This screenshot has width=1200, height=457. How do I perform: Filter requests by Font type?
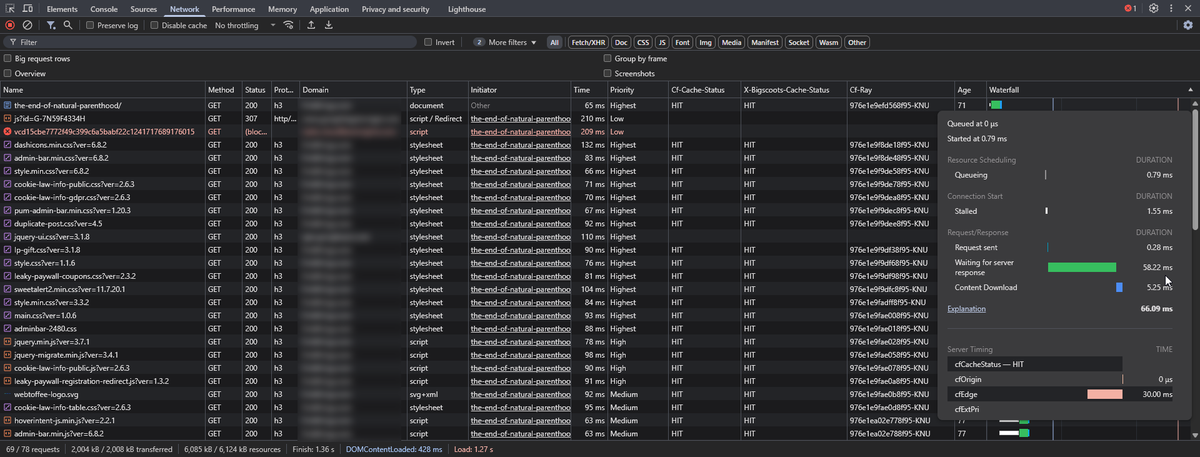(682, 42)
